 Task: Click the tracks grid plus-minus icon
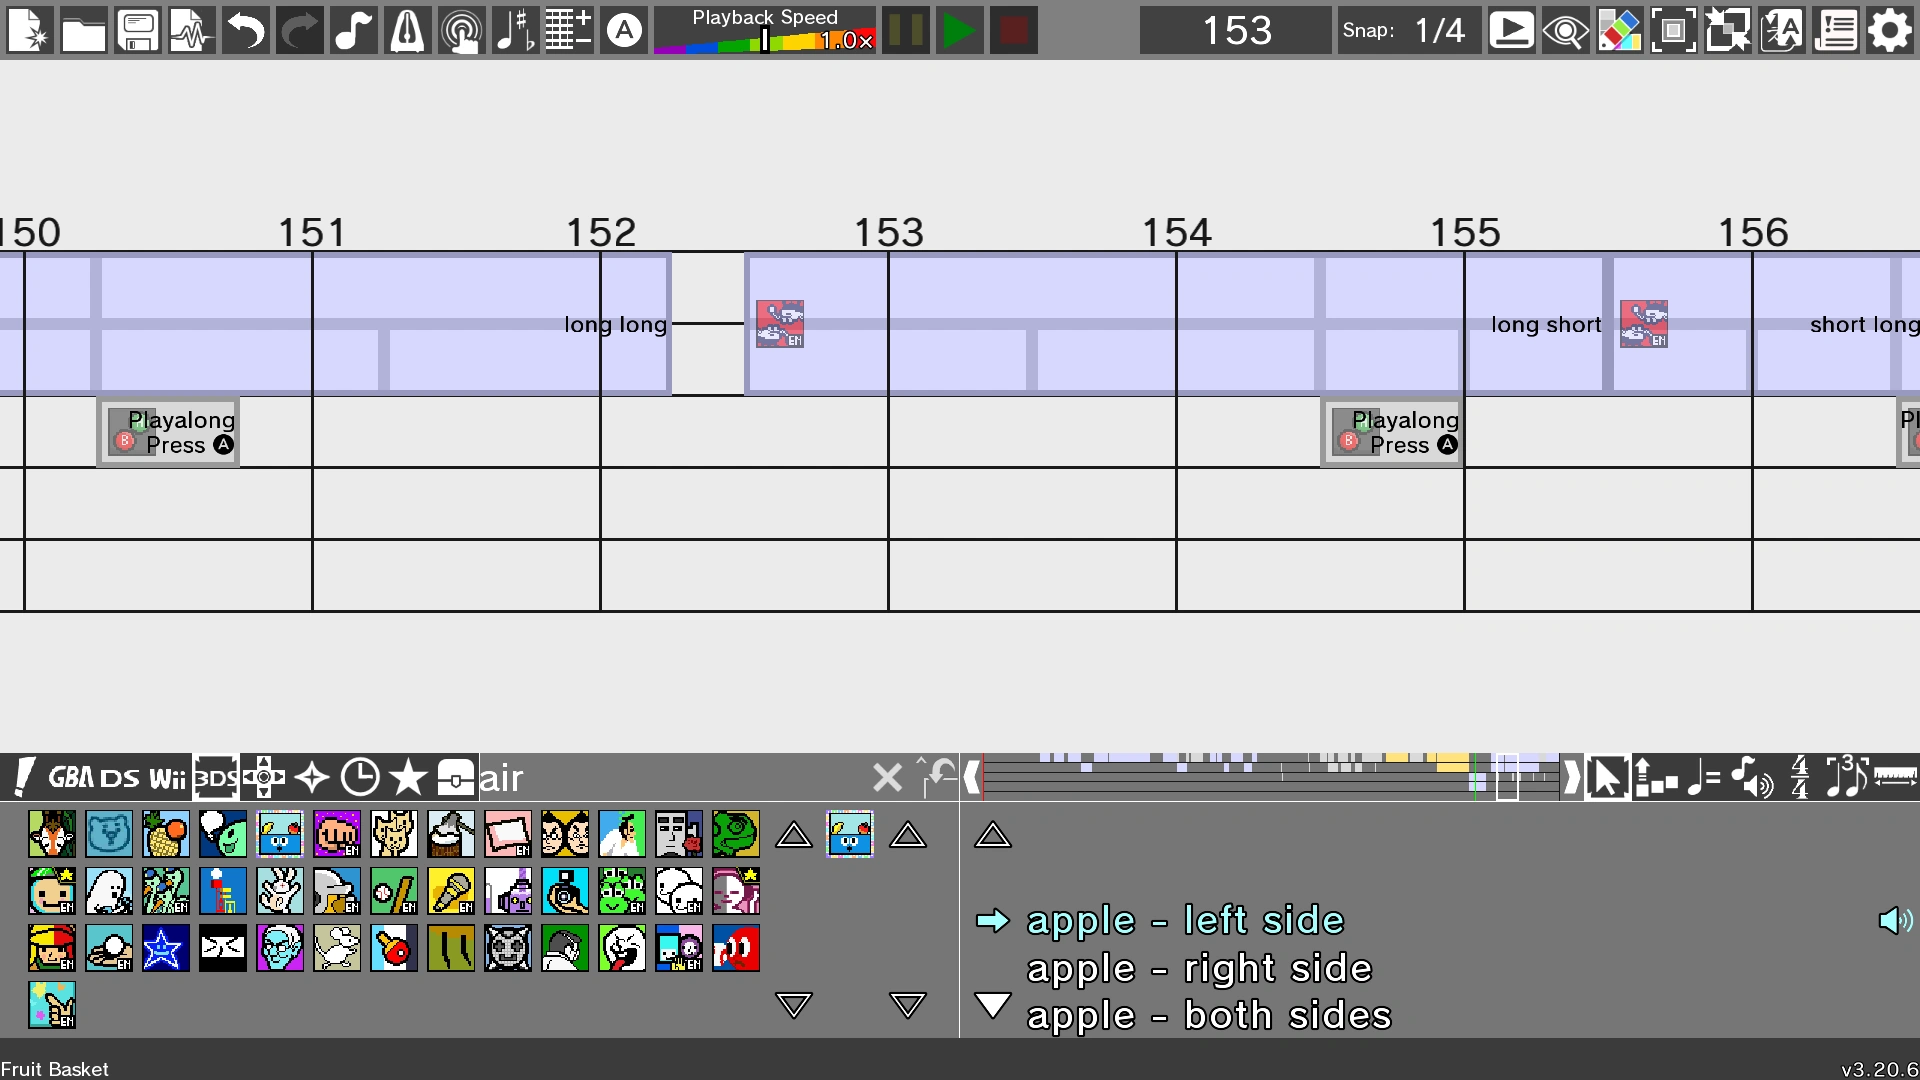(x=568, y=31)
